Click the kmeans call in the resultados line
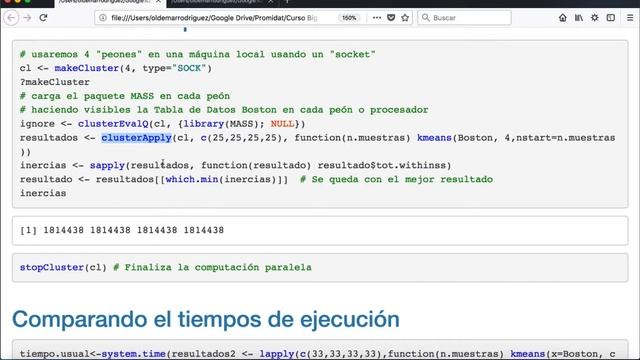Image resolution: width=640 pixels, height=360 pixels. click(434, 138)
